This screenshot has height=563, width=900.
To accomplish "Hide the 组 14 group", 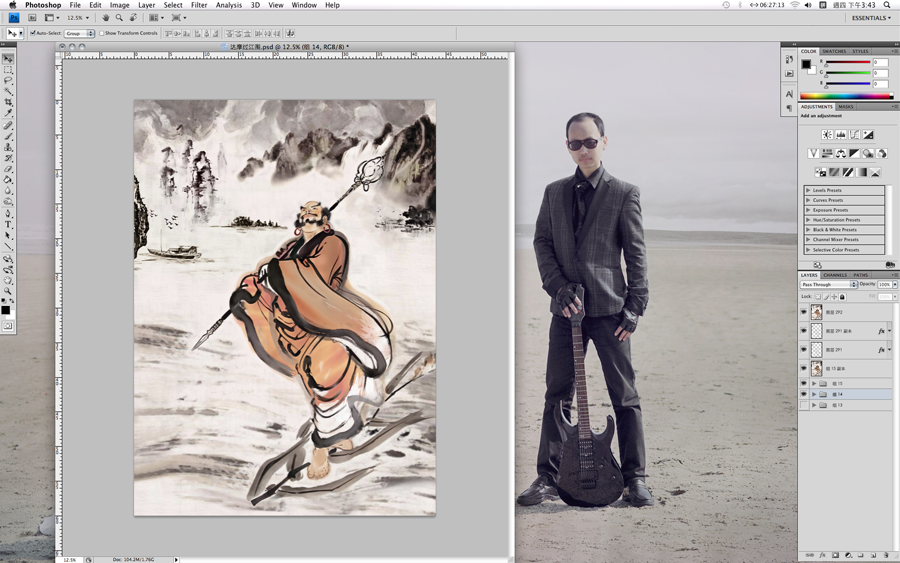I will point(804,394).
